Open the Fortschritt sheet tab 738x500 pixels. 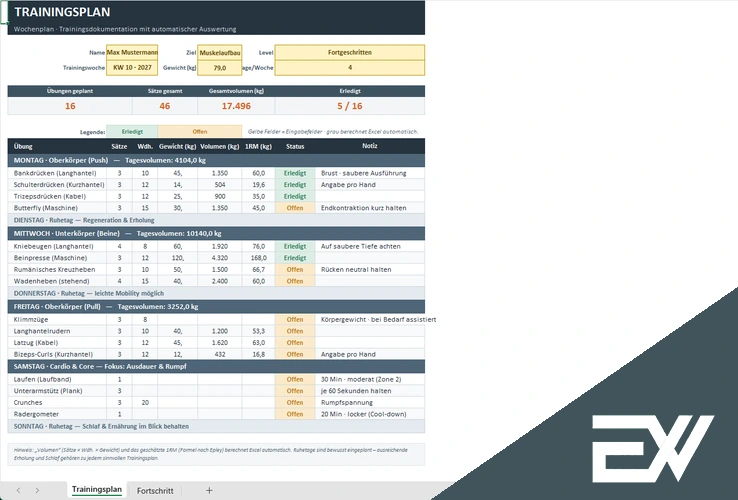coord(155,491)
